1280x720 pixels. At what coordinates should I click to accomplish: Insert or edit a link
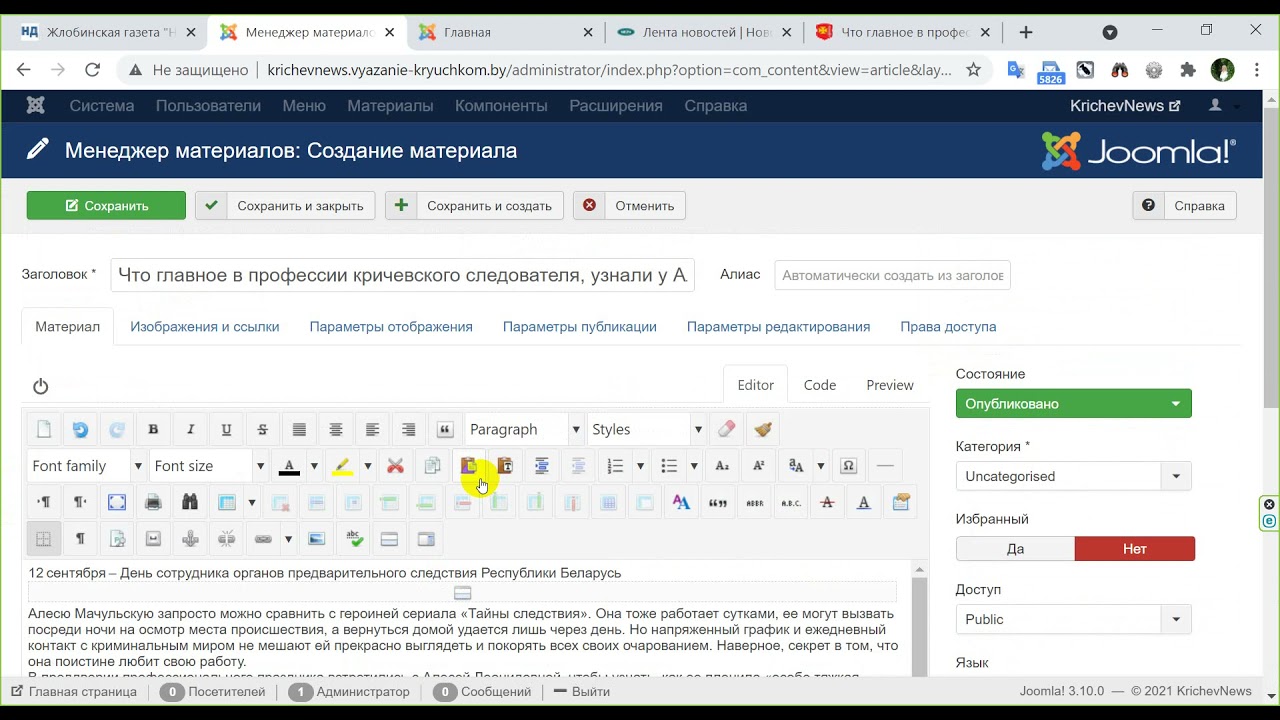[x=263, y=539]
